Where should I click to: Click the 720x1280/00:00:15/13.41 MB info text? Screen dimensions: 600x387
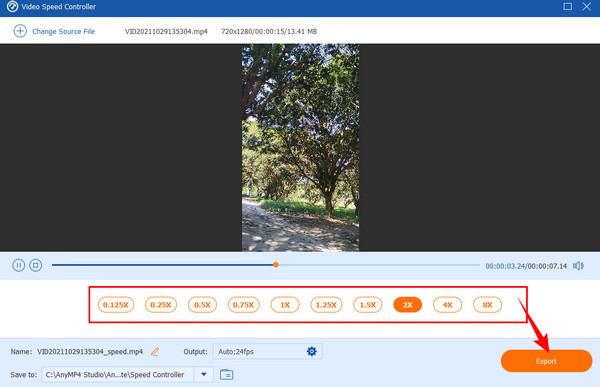click(x=269, y=31)
